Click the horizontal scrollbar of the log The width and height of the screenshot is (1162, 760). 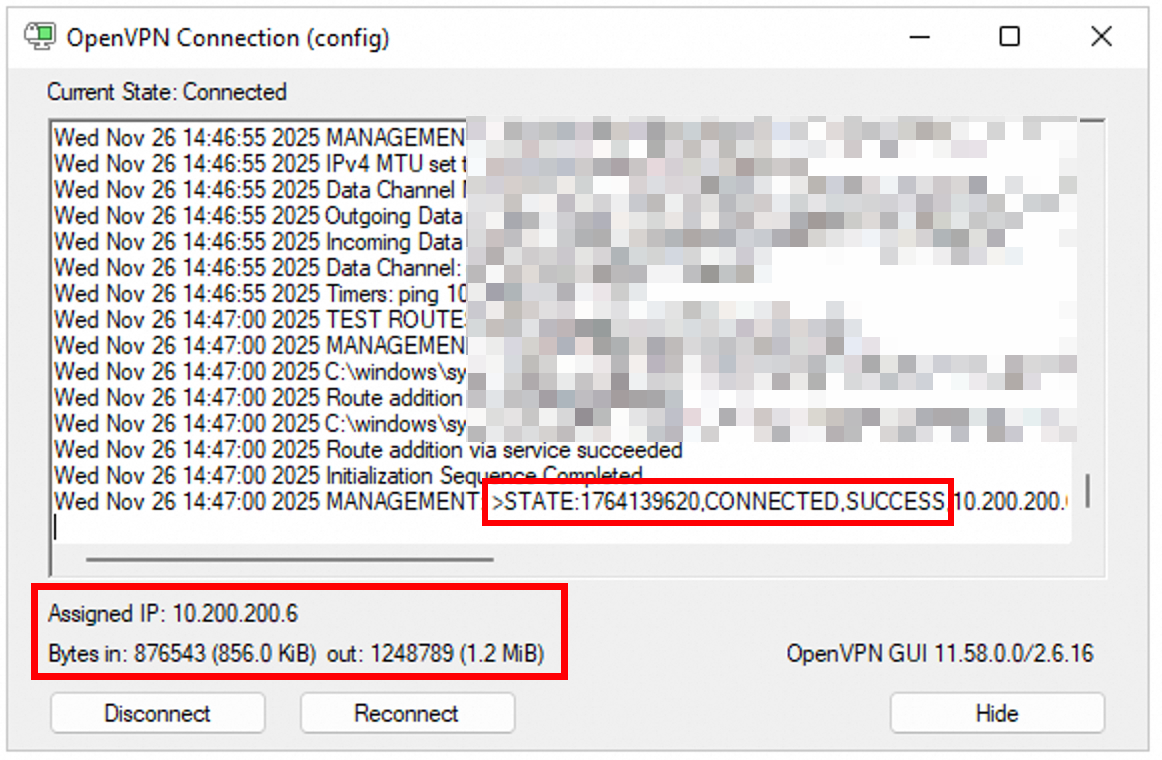click(290, 560)
